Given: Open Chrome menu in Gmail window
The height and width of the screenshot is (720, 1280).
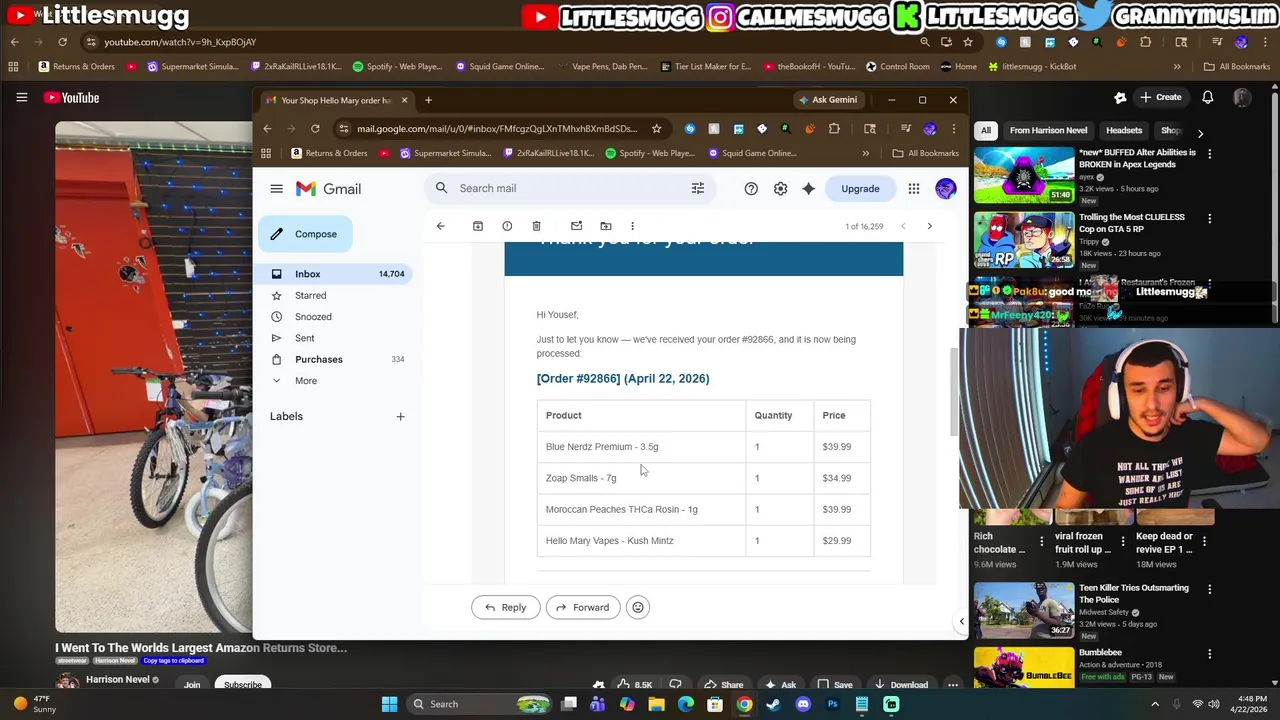Looking at the screenshot, I should point(953,129).
